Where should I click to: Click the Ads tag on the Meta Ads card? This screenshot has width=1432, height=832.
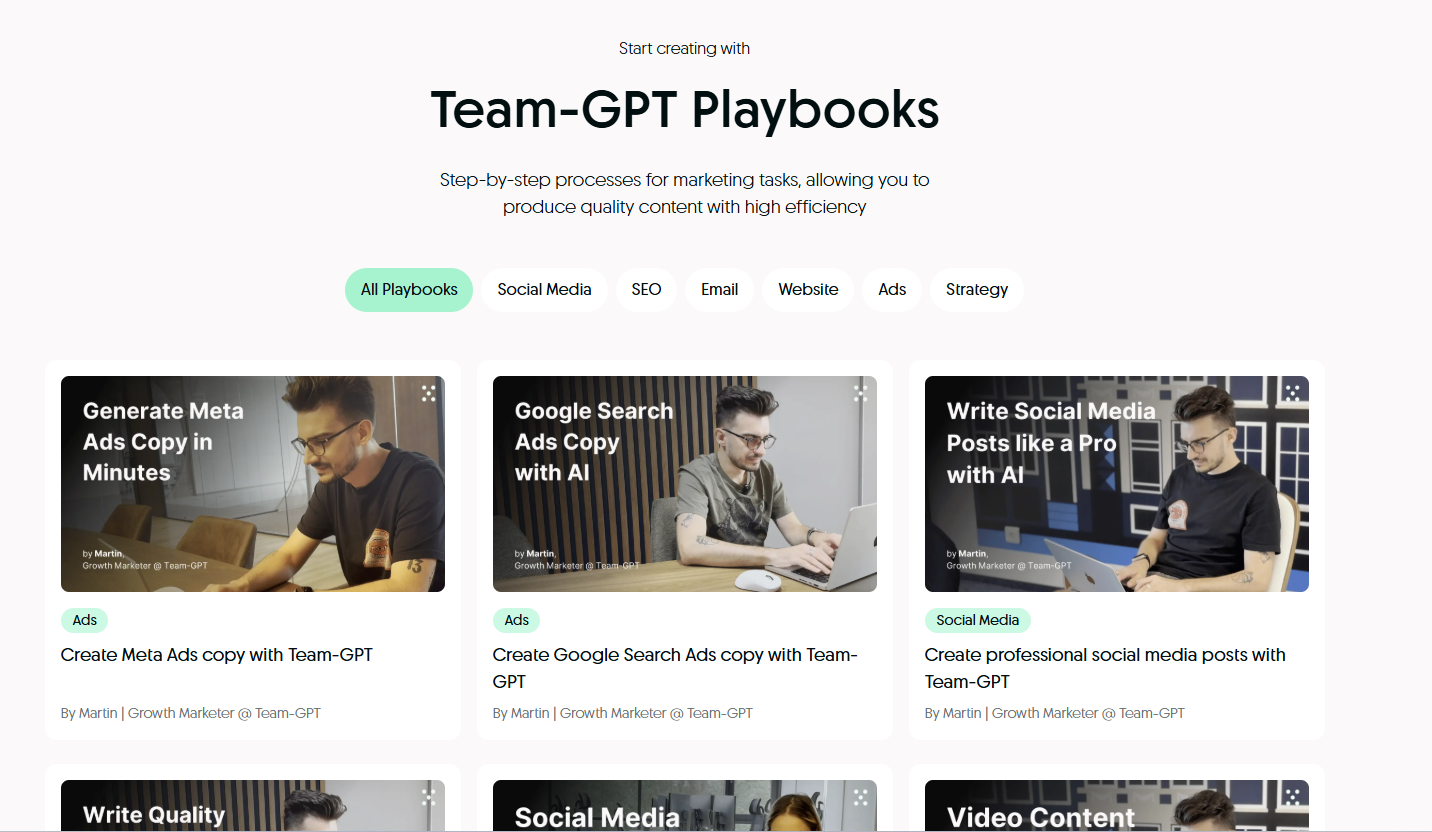coord(85,620)
